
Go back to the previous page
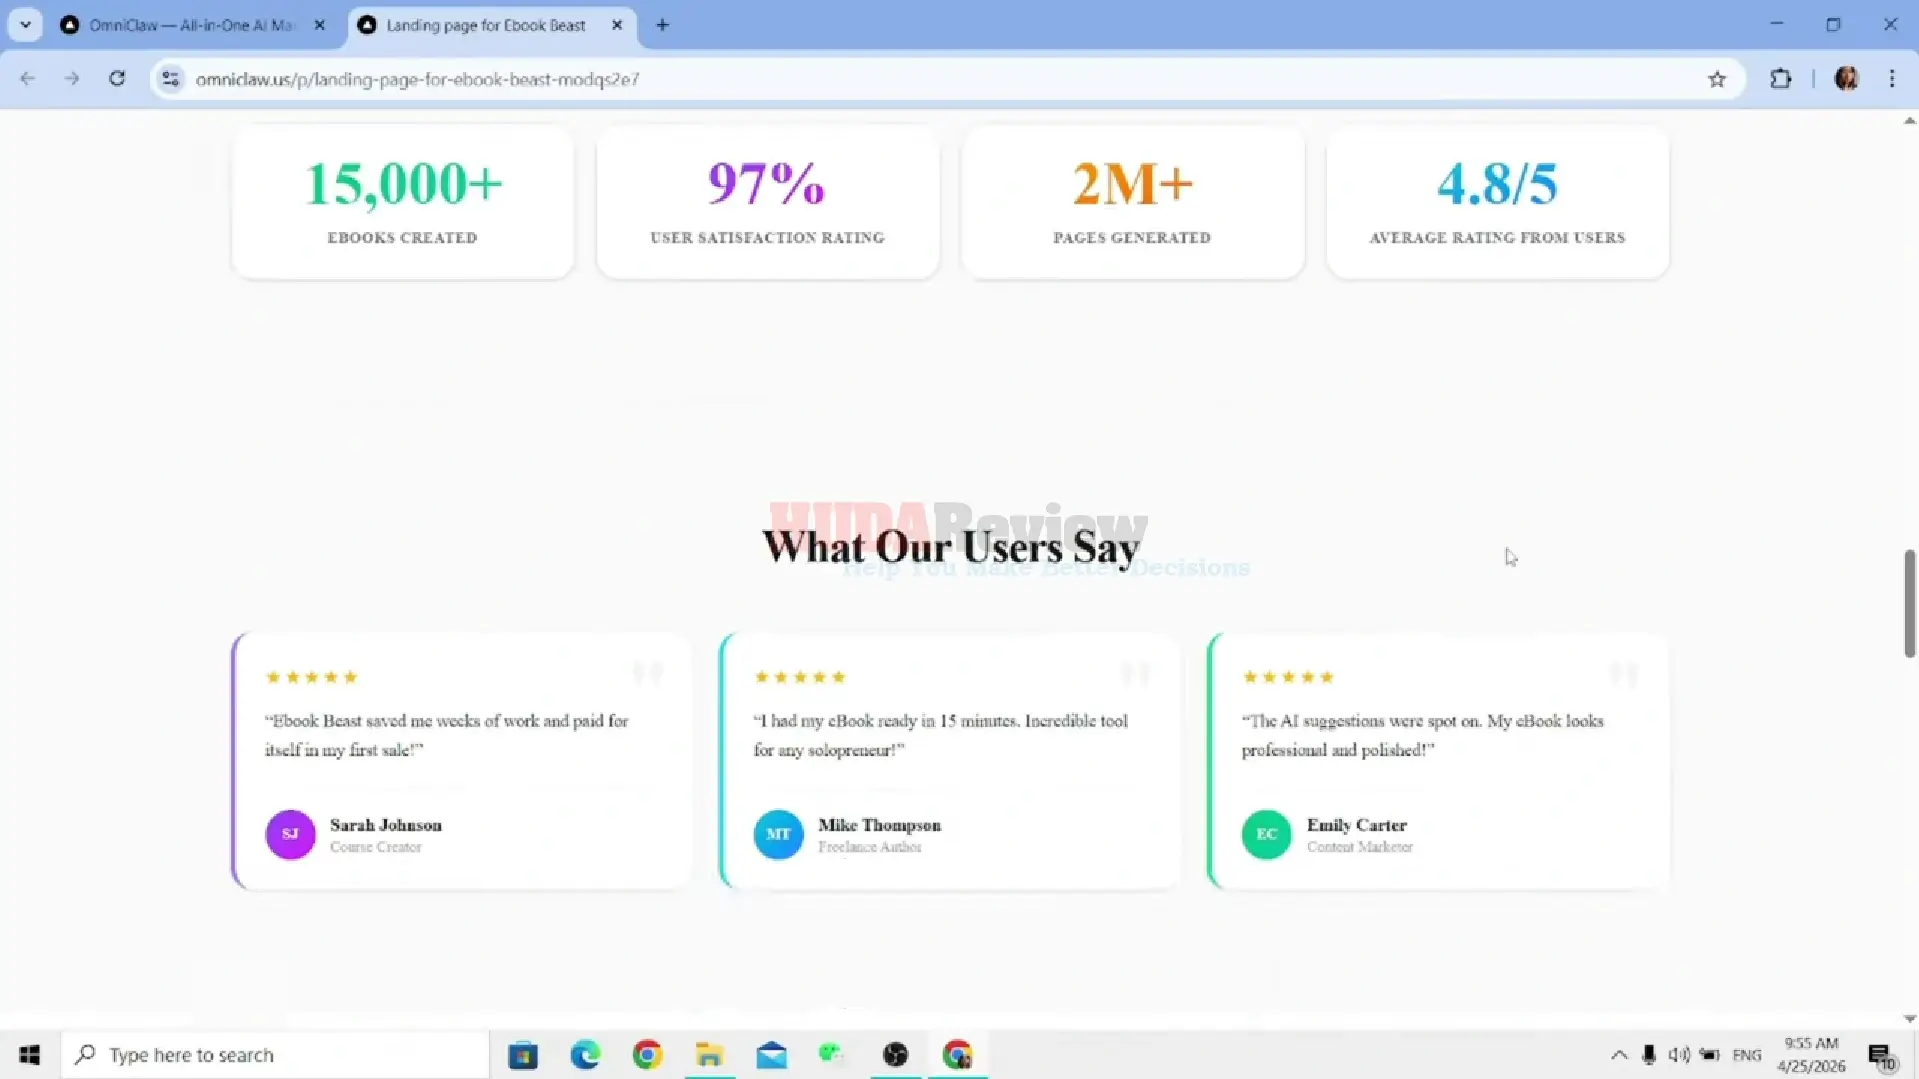tap(27, 79)
